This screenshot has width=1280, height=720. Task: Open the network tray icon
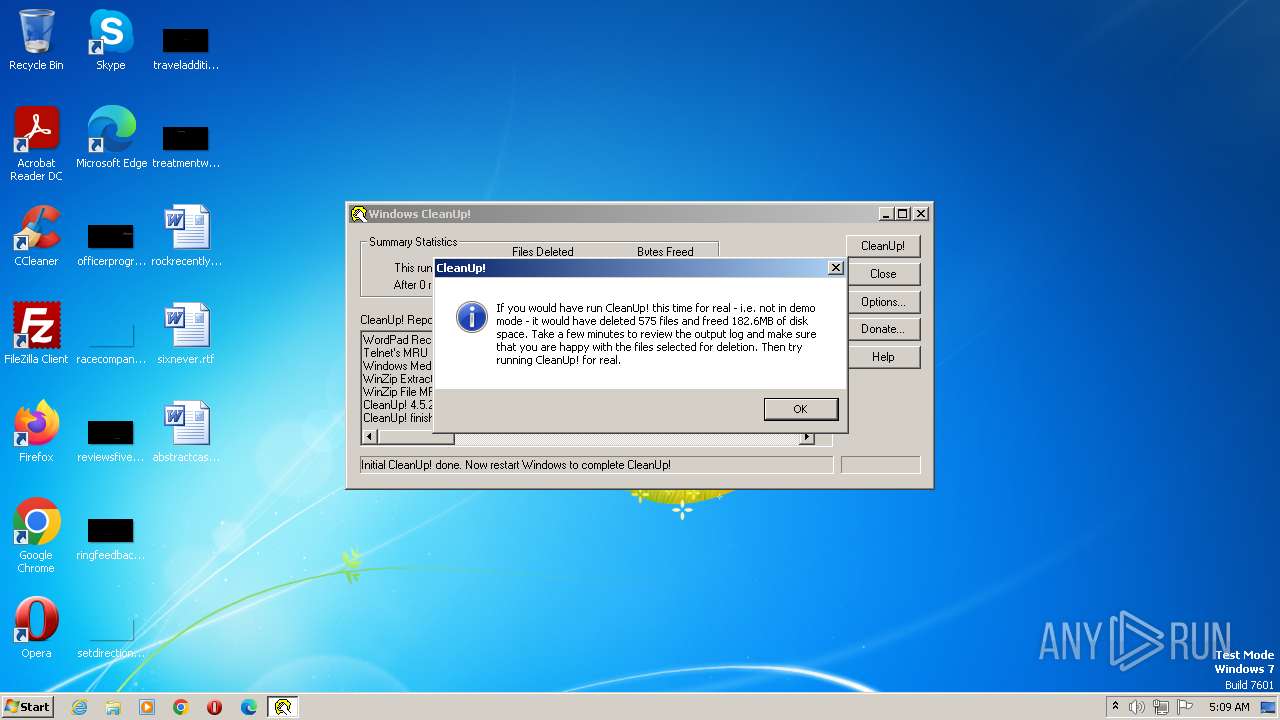click(1161, 707)
